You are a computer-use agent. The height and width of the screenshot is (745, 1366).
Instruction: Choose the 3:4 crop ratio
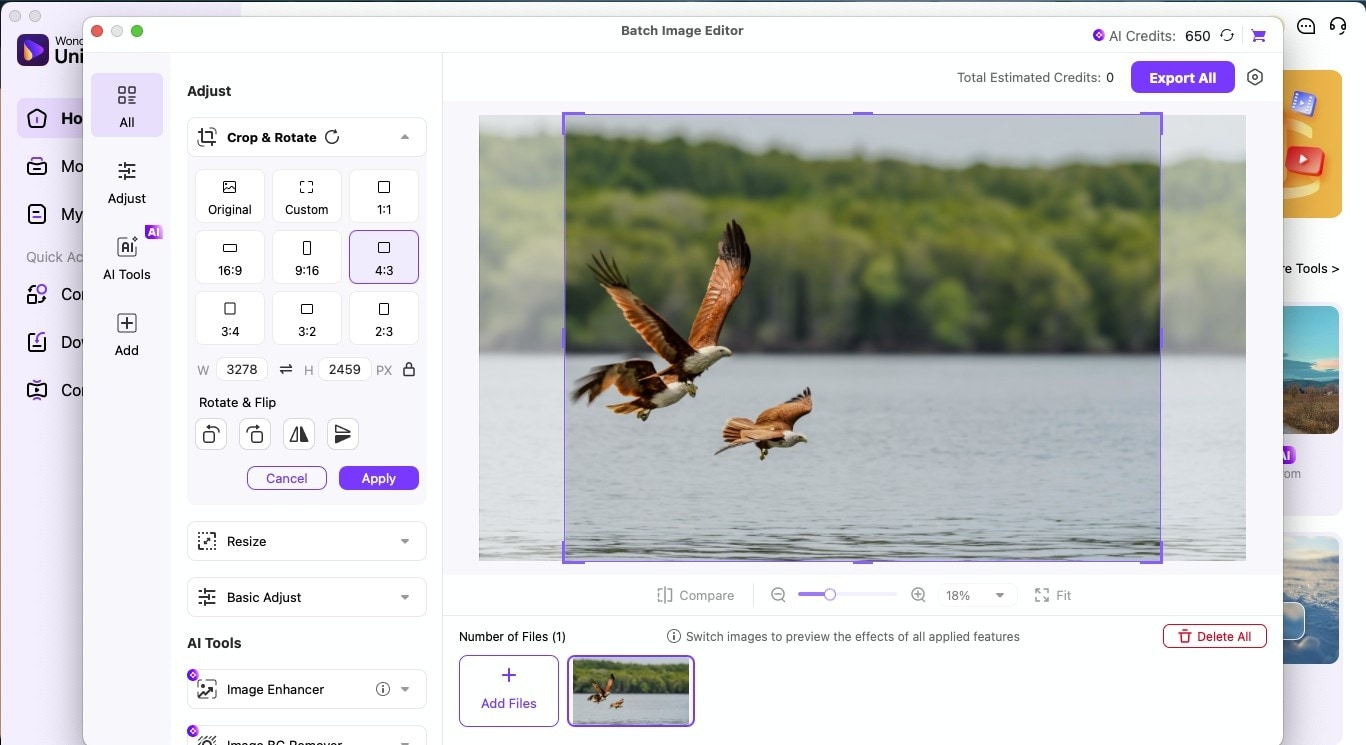[230, 318]
